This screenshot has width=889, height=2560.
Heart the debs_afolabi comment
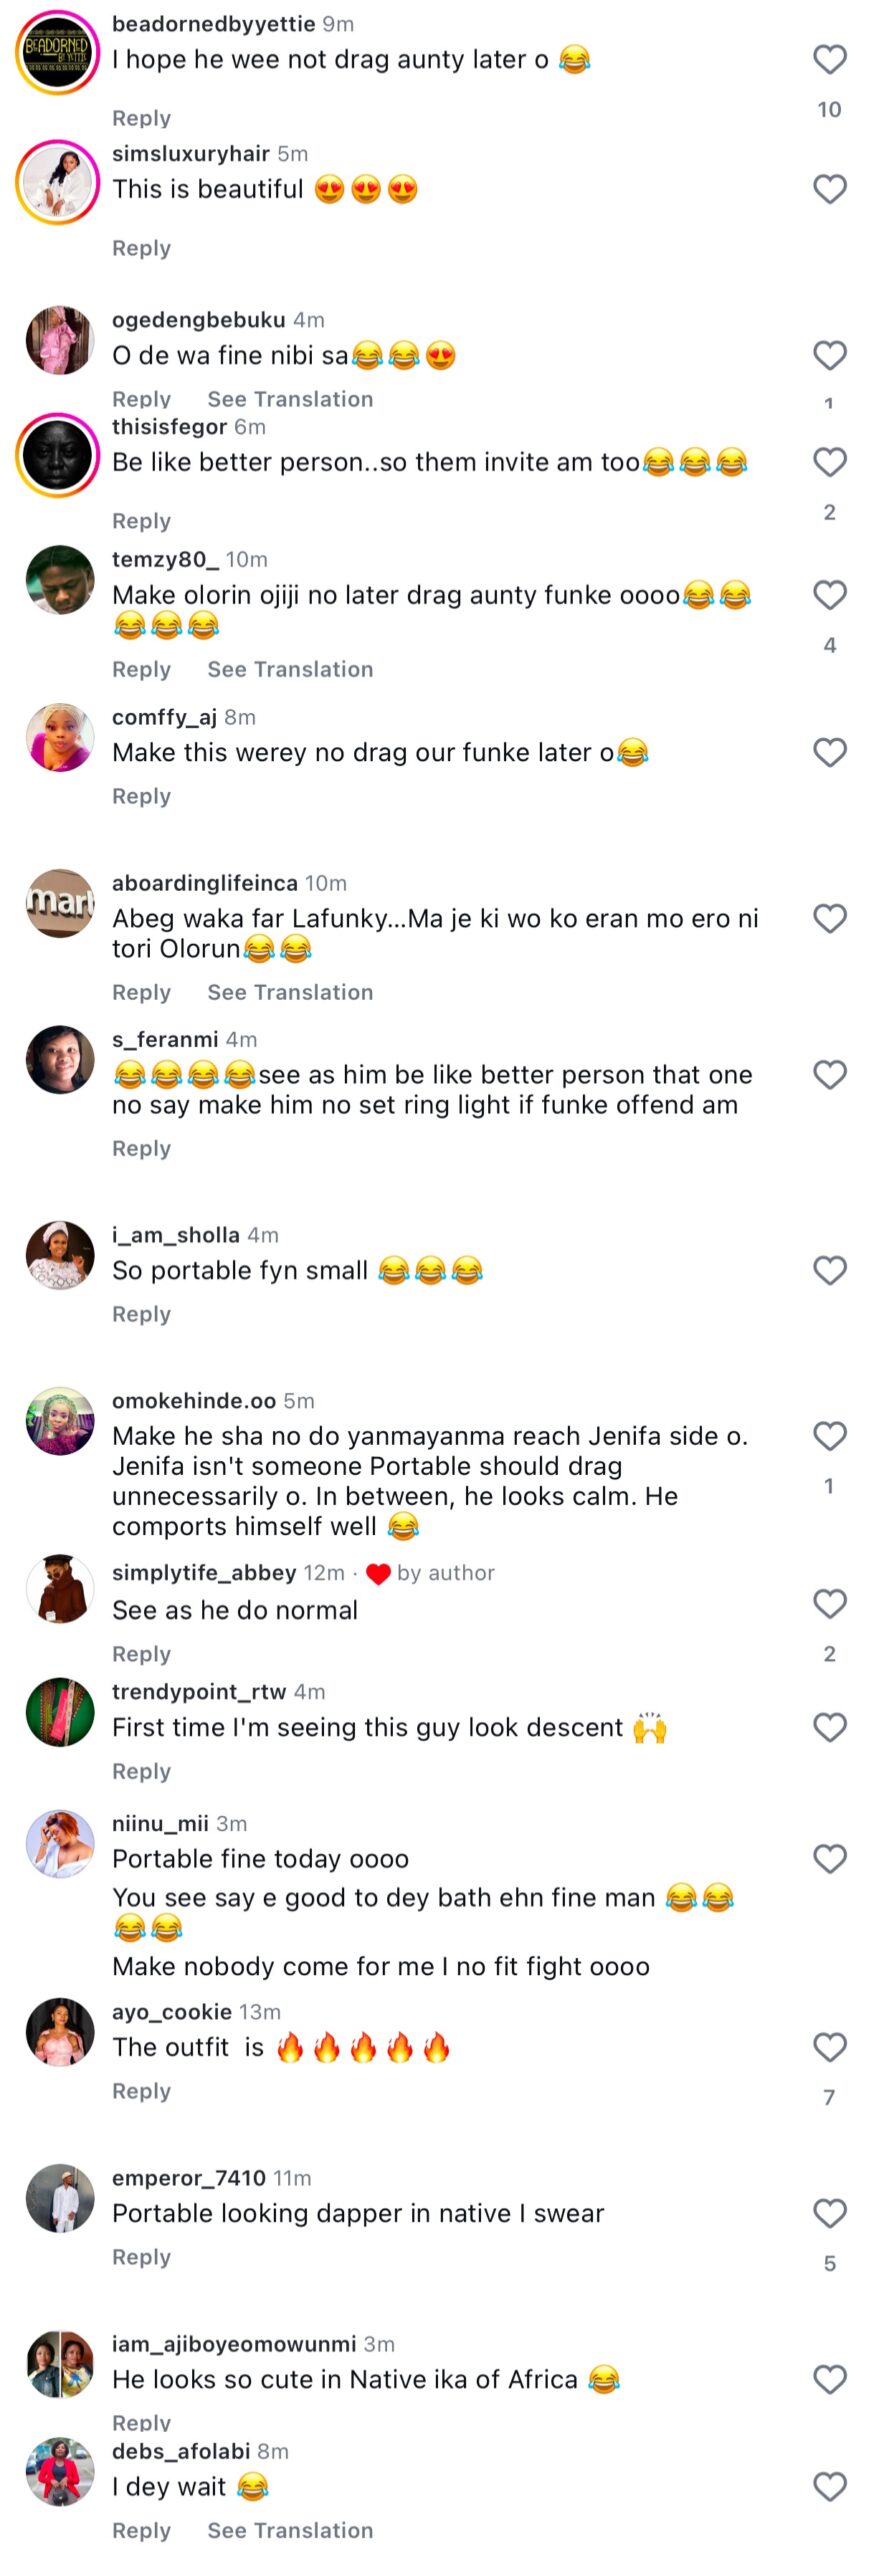pyautogui.click(x=829, y=2486)
